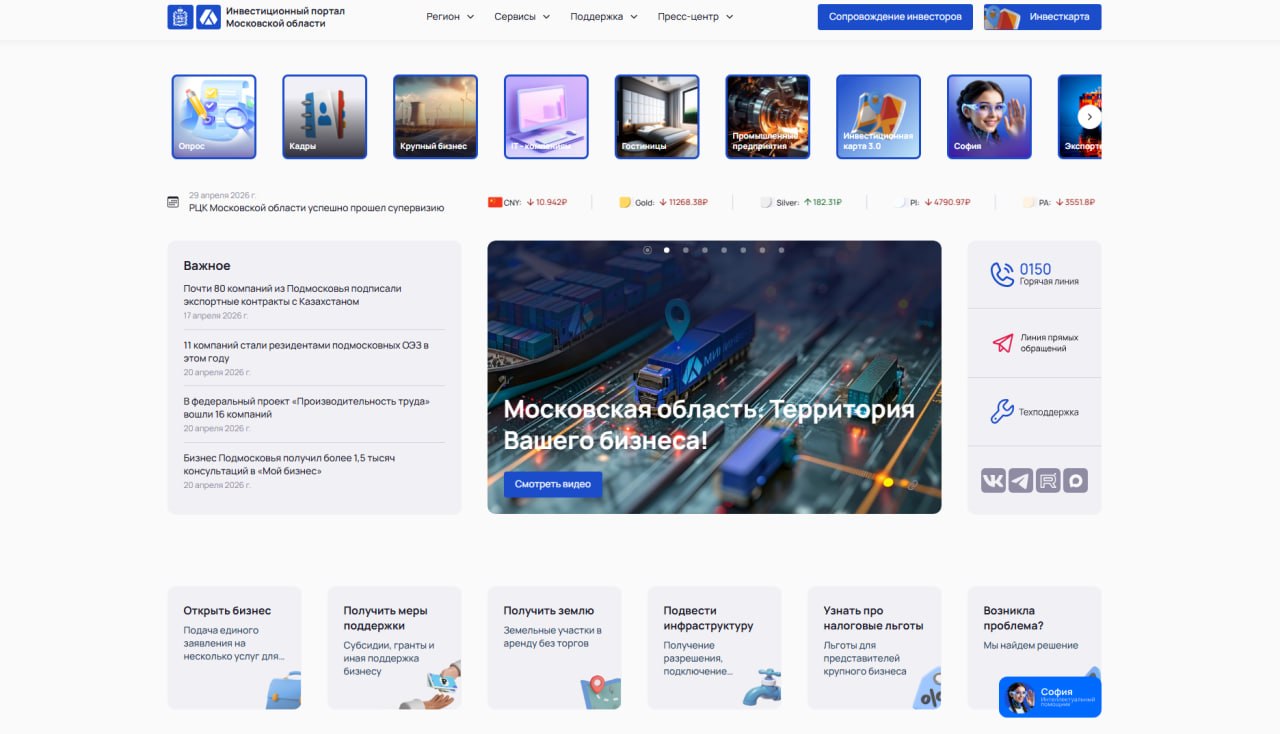The image size is (1280, 734).
Task: Click the red paper plane Линия прямых обращений icon
Action: (1002, 343)
